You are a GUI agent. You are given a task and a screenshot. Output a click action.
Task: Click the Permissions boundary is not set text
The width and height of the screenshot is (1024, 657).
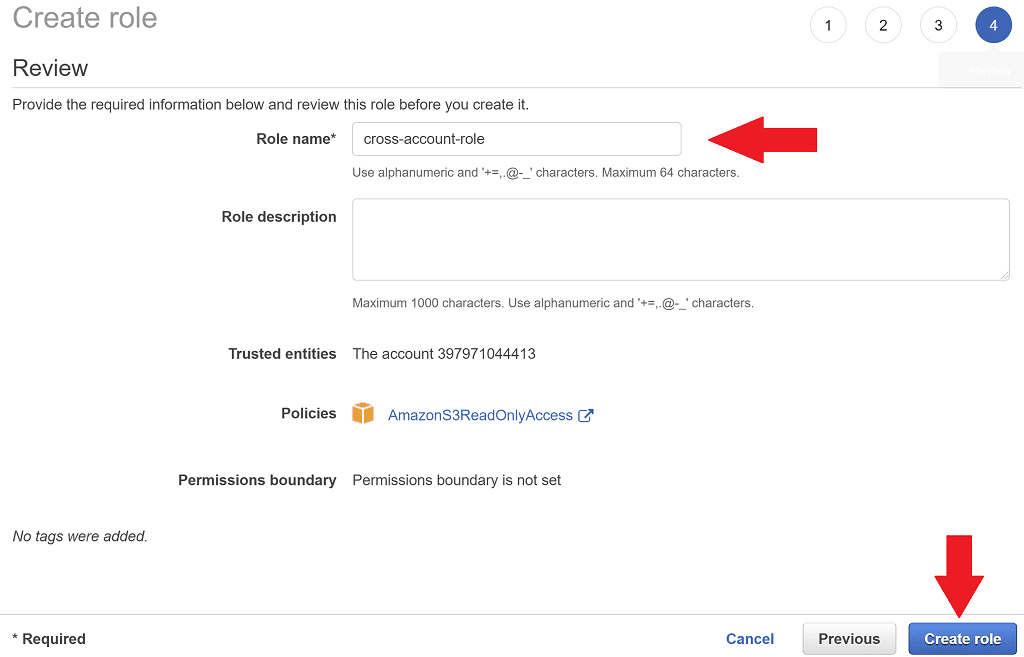(456, 480)
